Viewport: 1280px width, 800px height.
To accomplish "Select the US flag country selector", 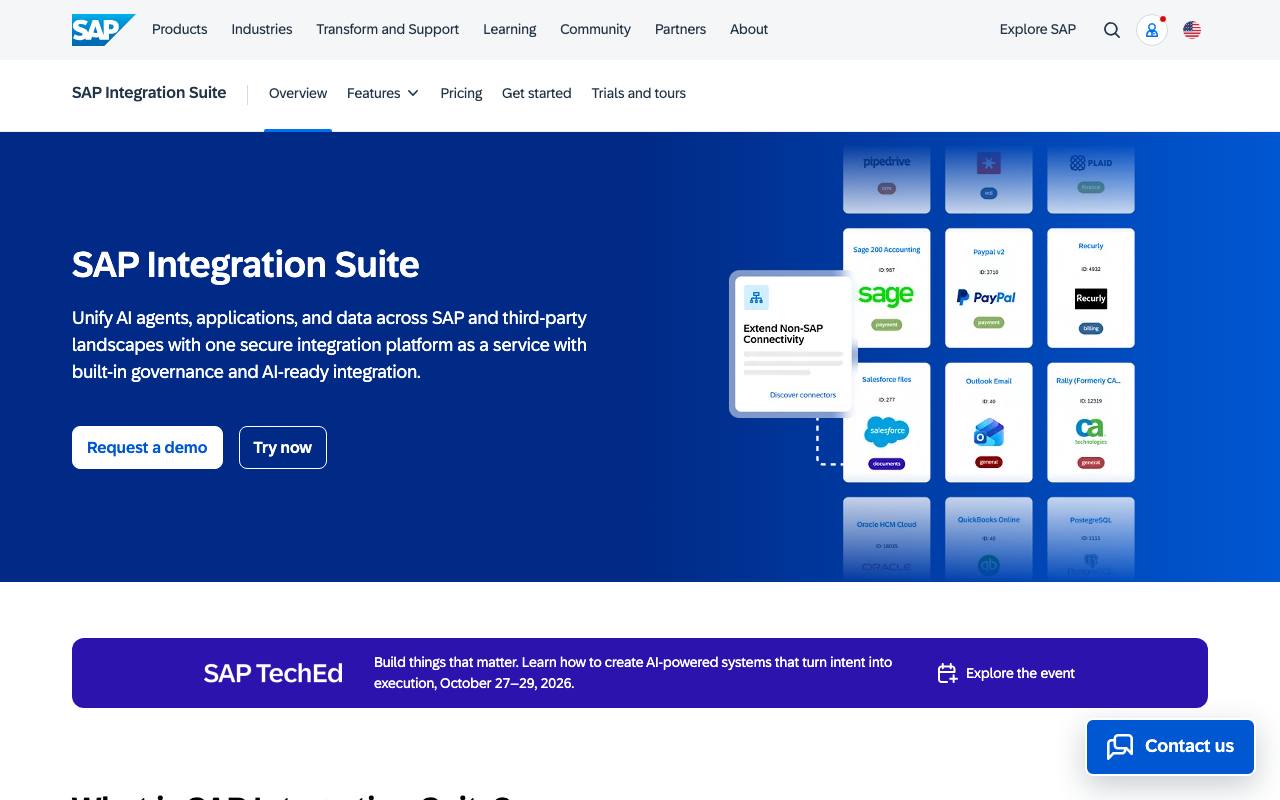I will pos(1192,30).
